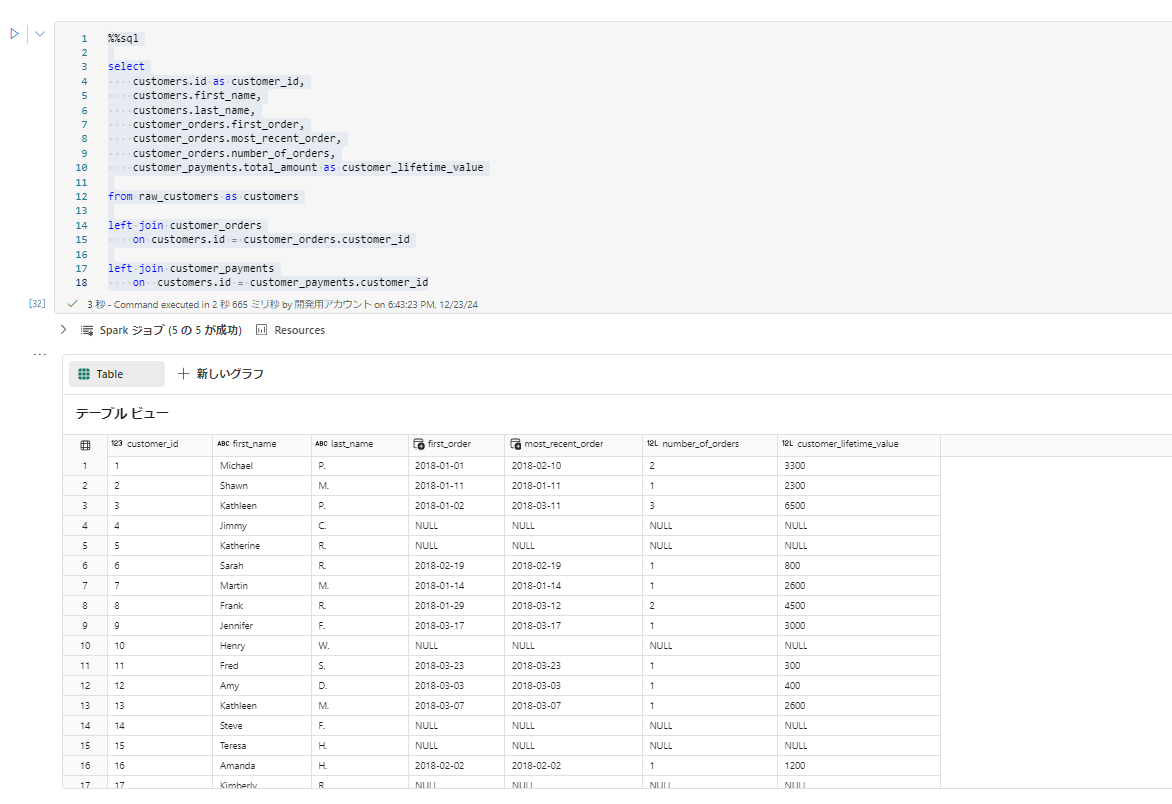Select the cell containing Fred

tap(262, 666)
